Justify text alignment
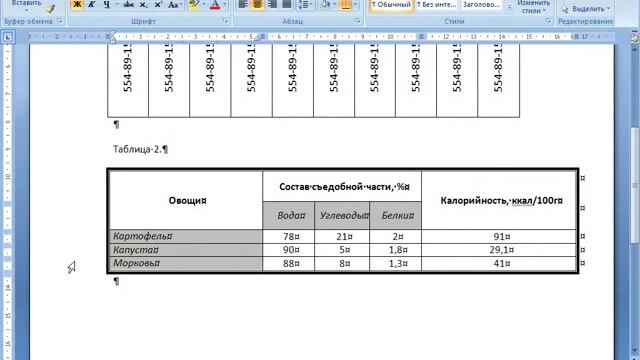This screenshot has width=640, height=360. point(287,4)
